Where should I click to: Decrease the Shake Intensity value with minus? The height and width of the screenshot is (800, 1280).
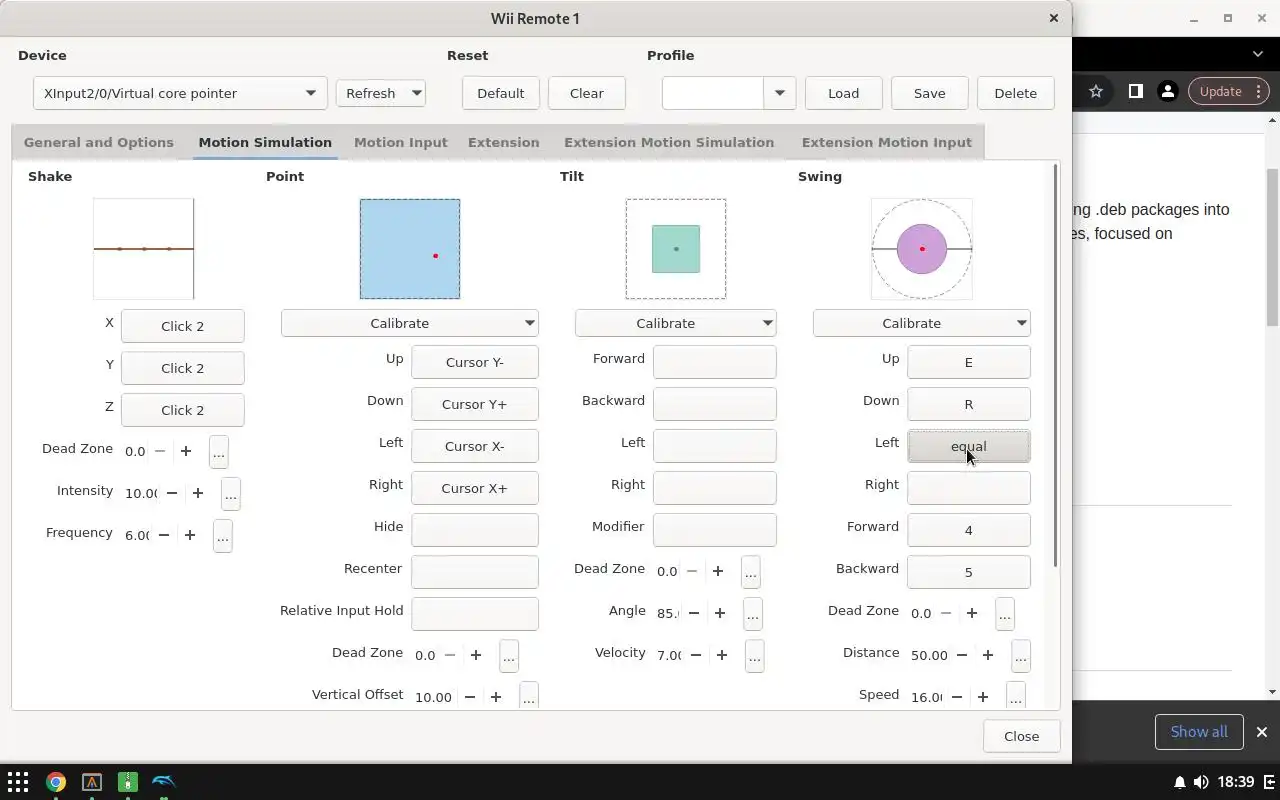click(172, 493)
